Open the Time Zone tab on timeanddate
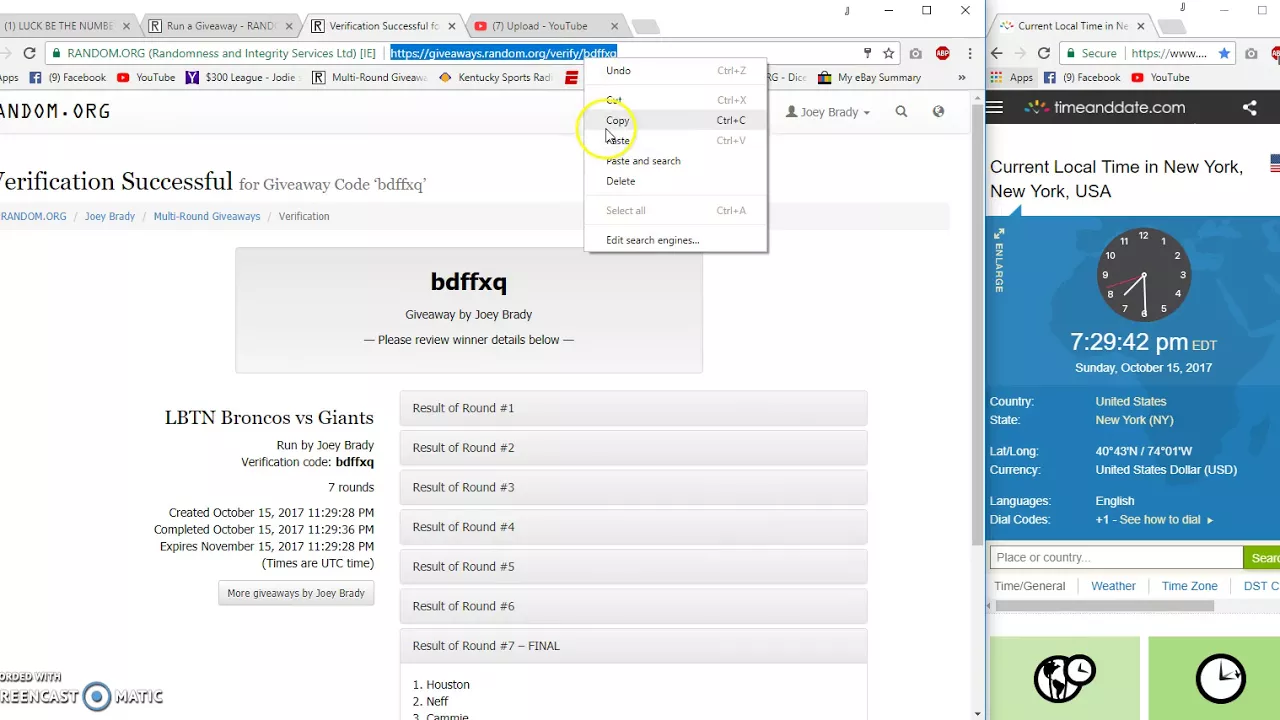This screenshot has width=1280, height=720. pos(1189,586)
